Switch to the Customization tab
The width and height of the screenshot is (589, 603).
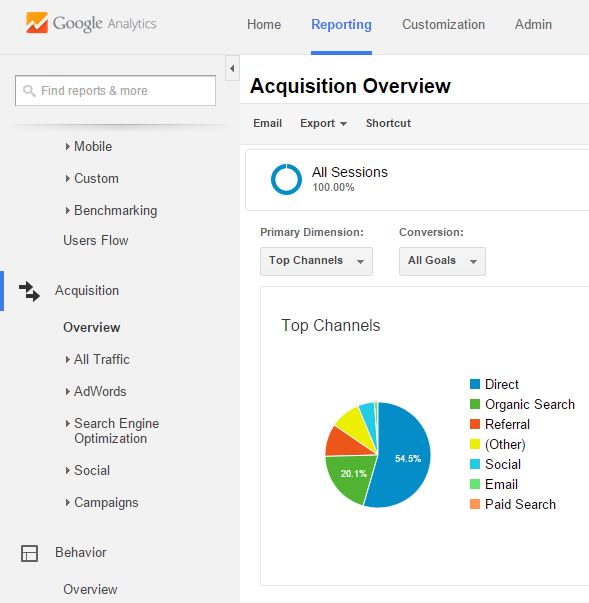[x=443, y=25]
